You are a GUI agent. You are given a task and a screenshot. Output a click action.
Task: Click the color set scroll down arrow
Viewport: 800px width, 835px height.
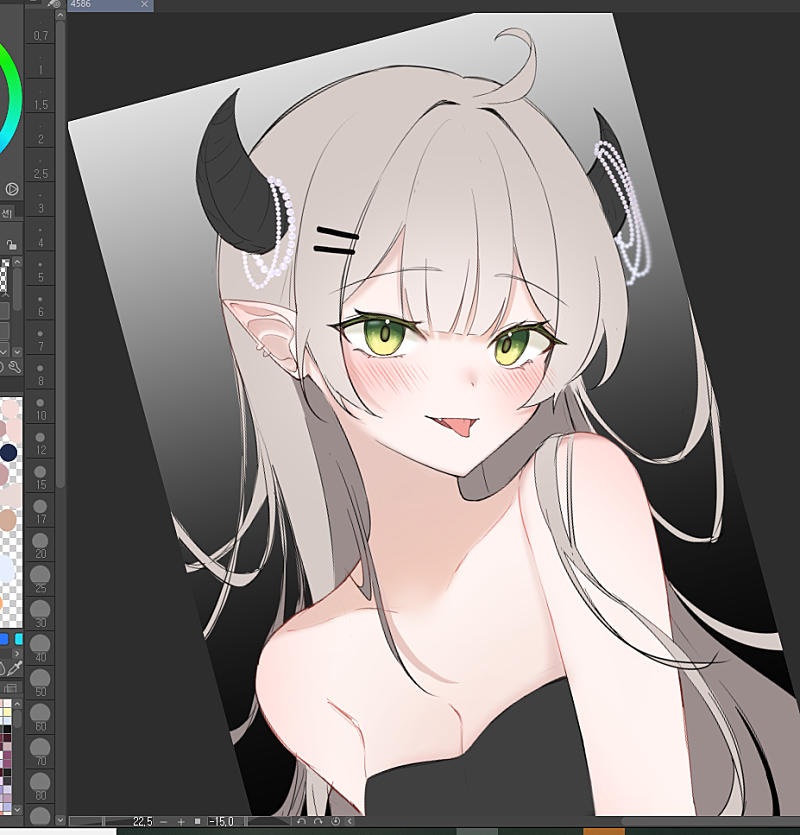17,809
